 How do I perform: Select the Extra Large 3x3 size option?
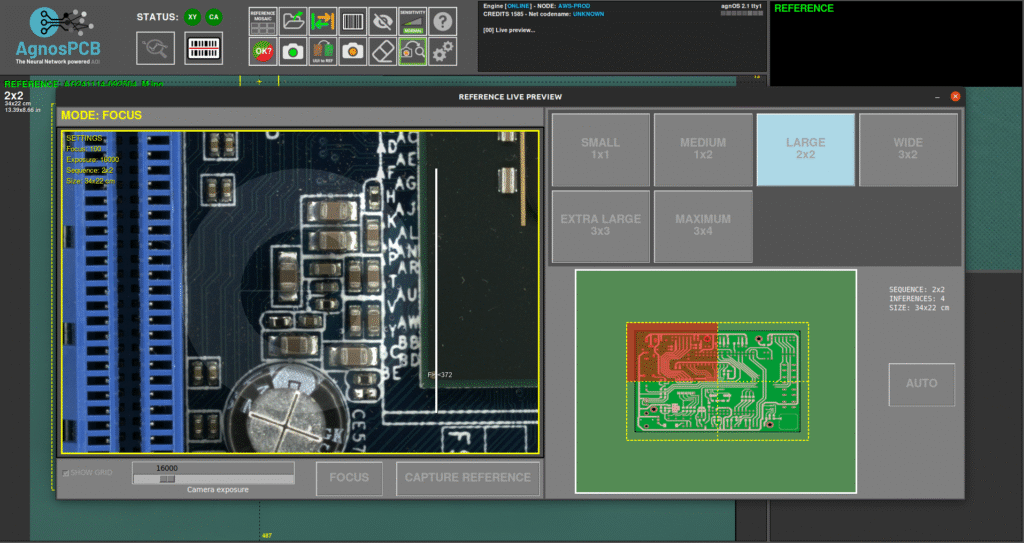pyautogui.click(x=601, y=225)
